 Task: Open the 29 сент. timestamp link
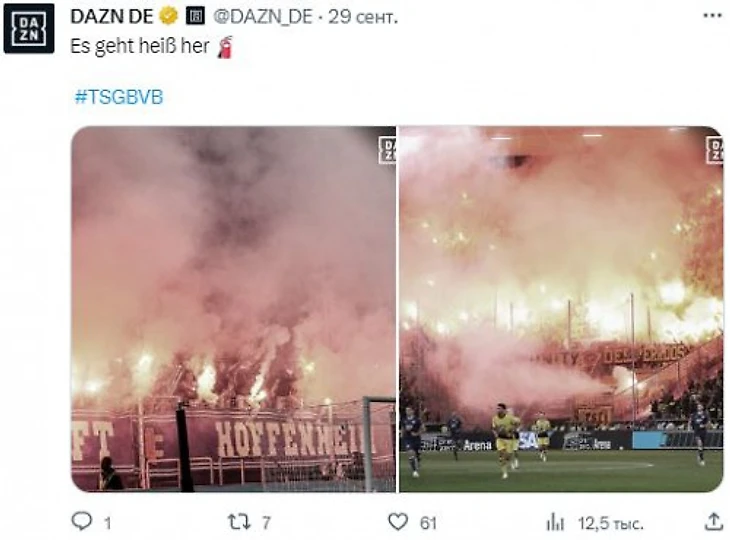coord(363,17)
